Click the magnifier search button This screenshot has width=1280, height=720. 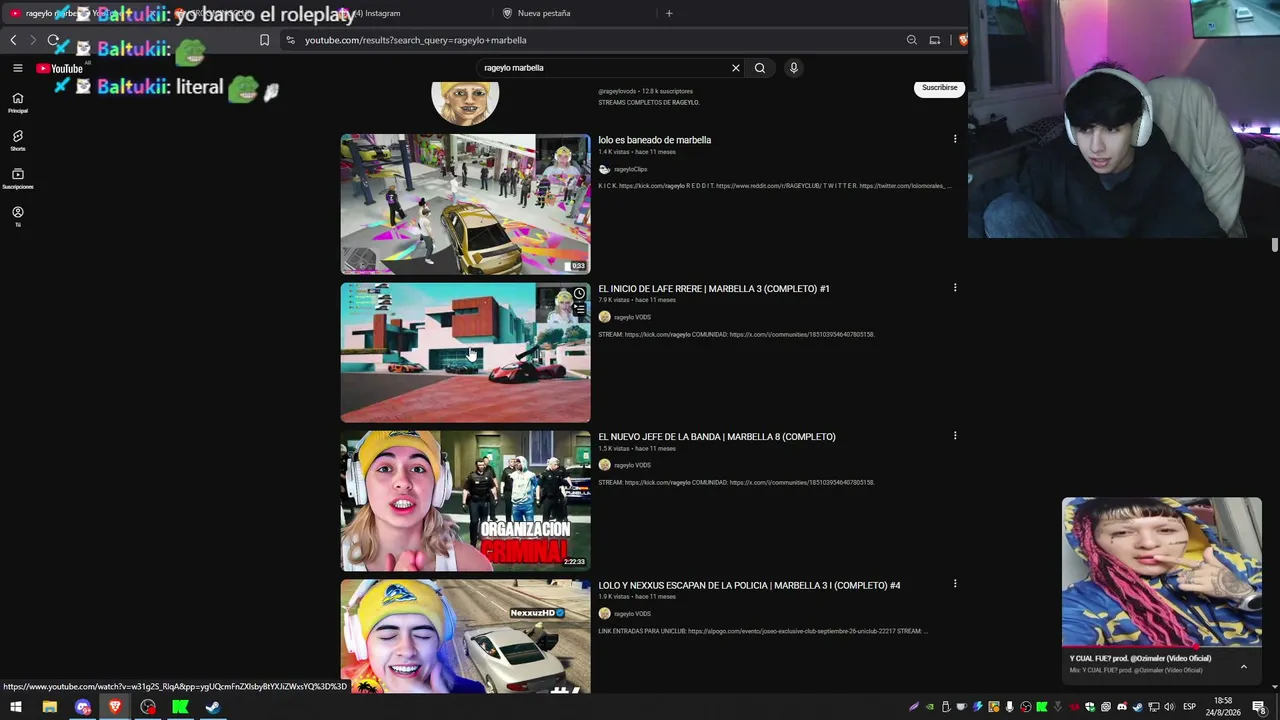click(760, 68)
